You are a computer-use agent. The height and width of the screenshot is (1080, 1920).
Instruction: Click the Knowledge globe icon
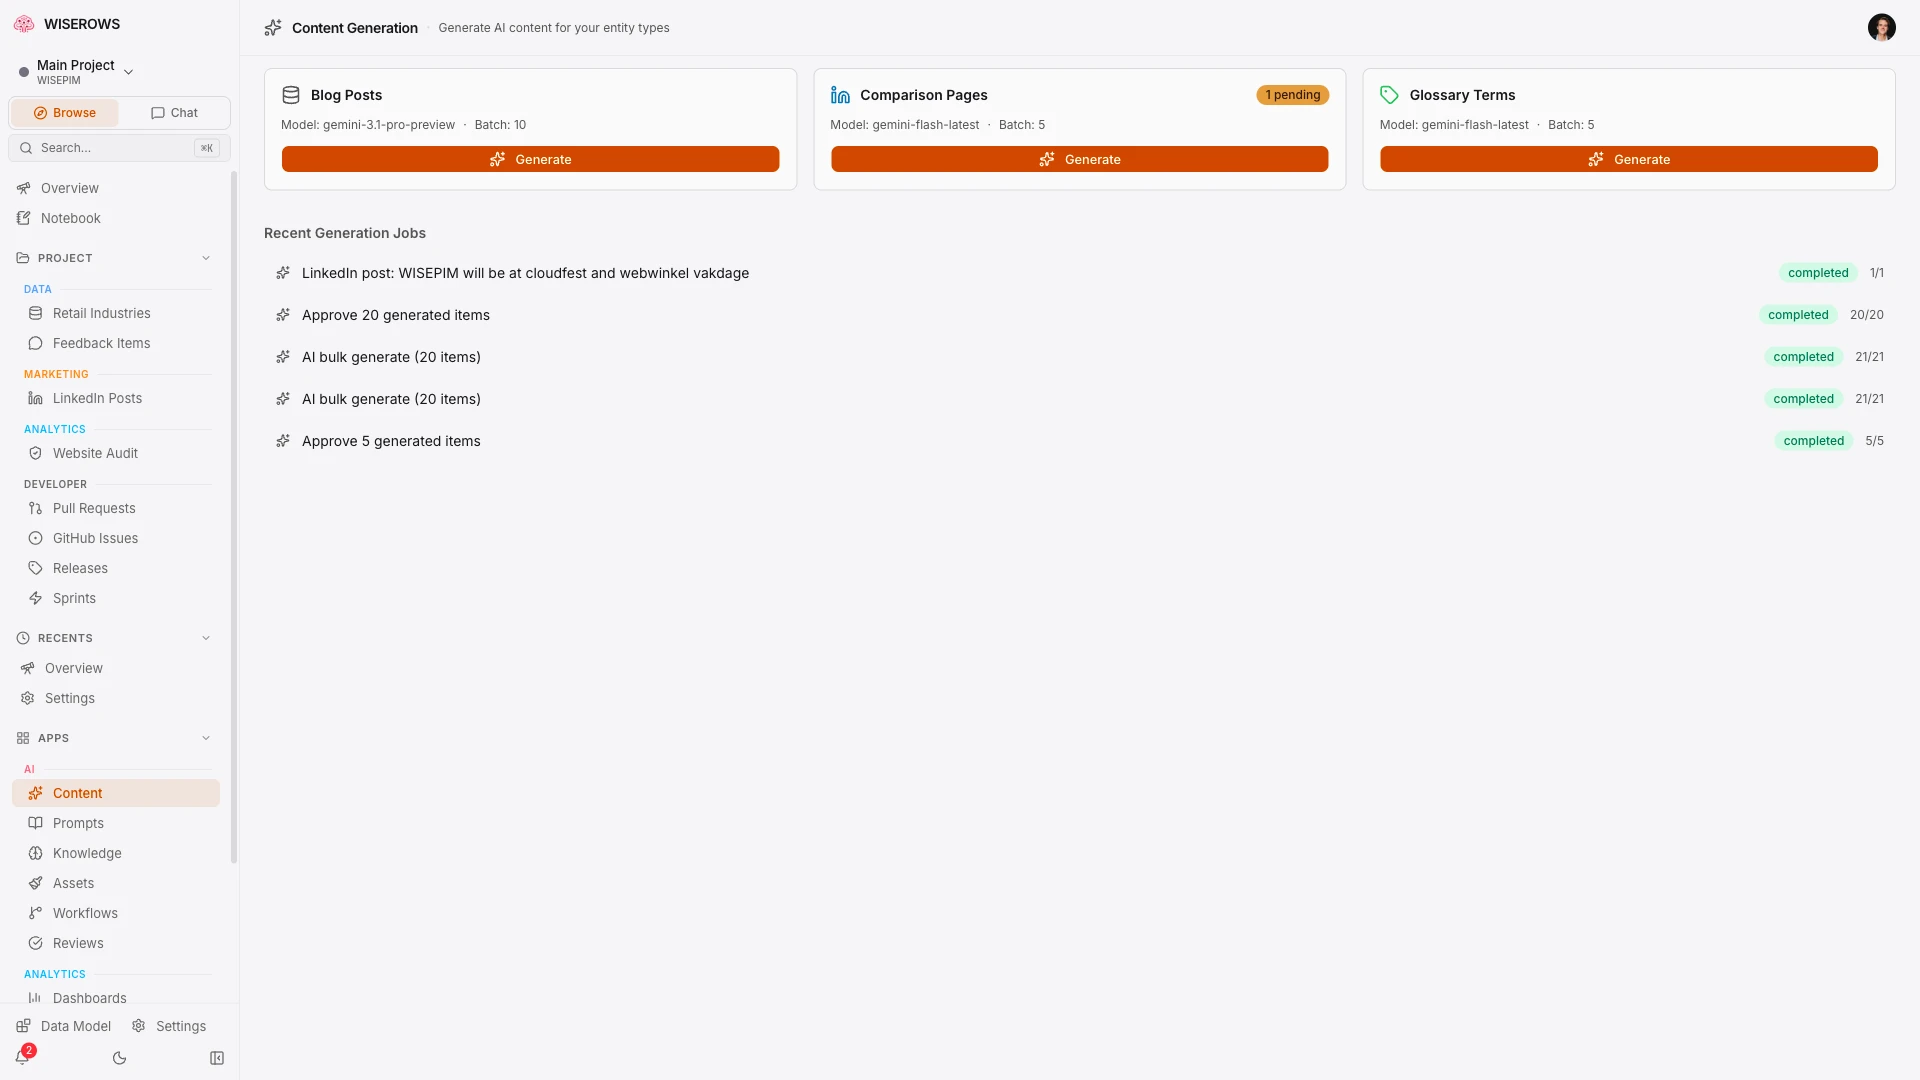36,853
